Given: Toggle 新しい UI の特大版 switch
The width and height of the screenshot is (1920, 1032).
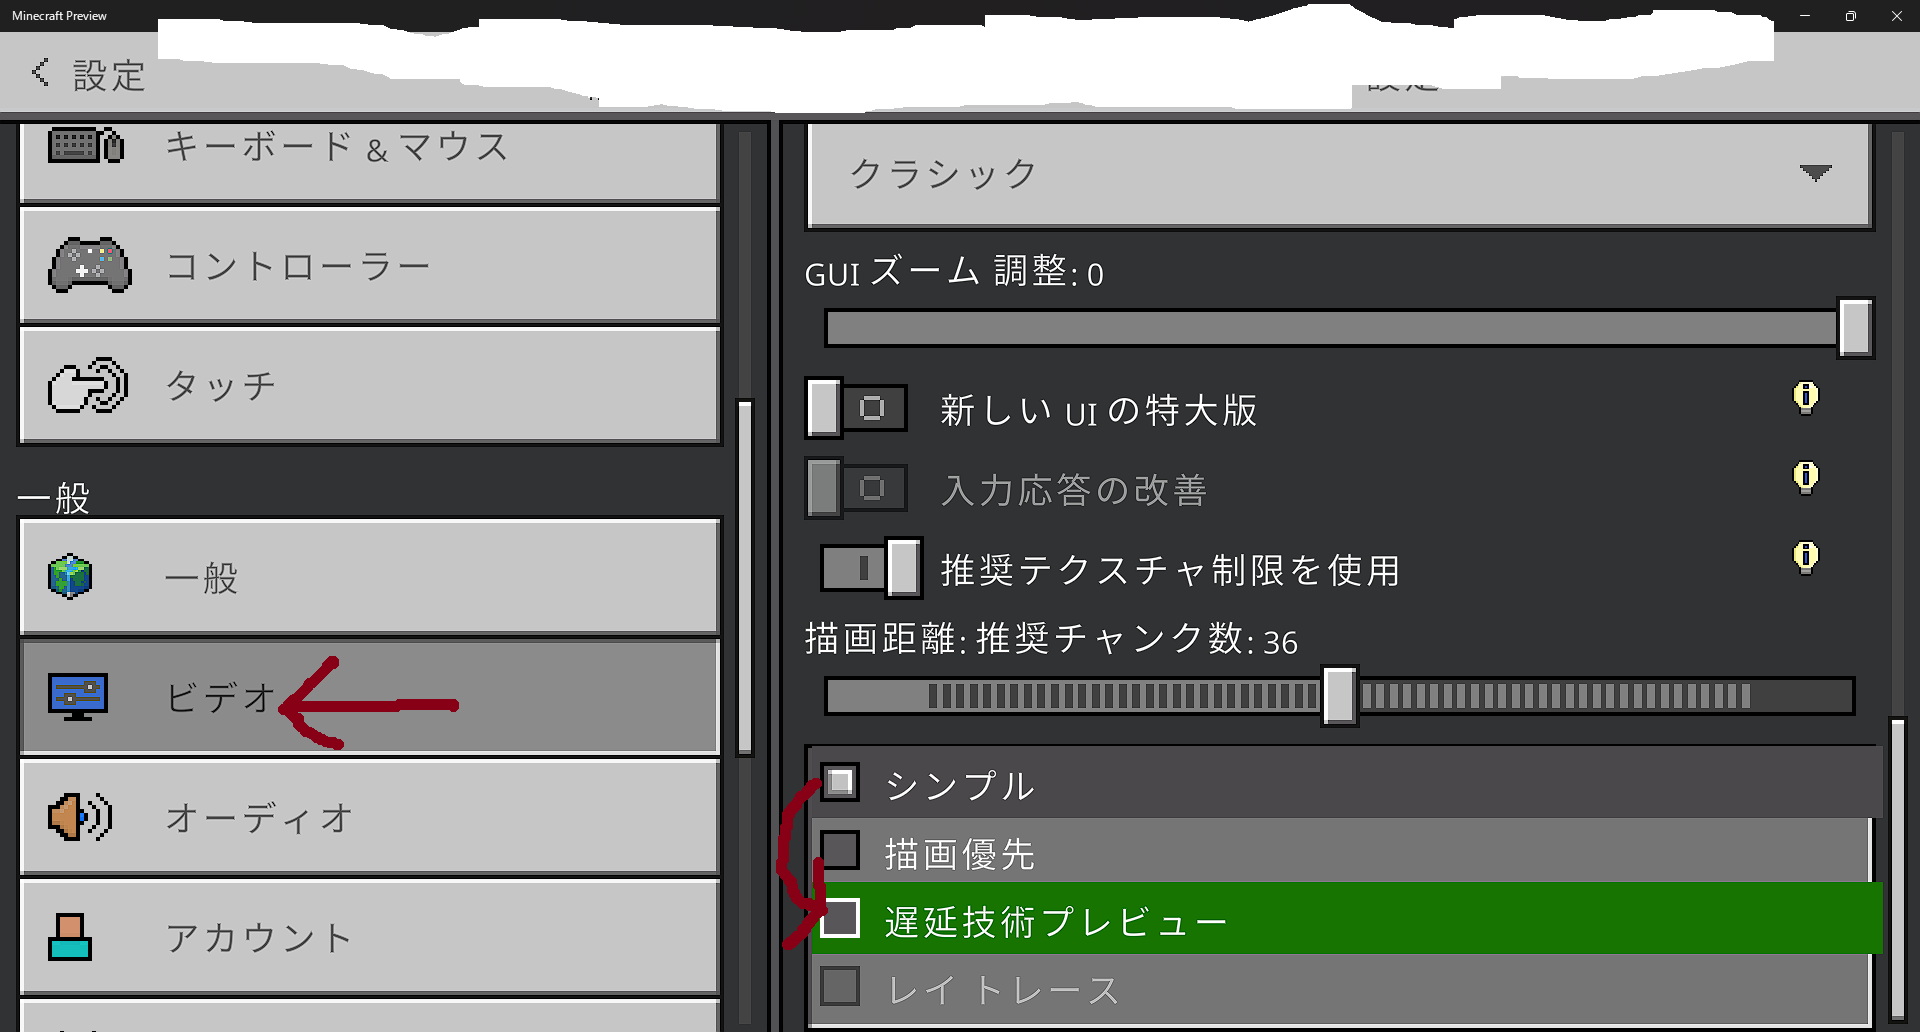Looking at the screenshot, I should 857,408.
